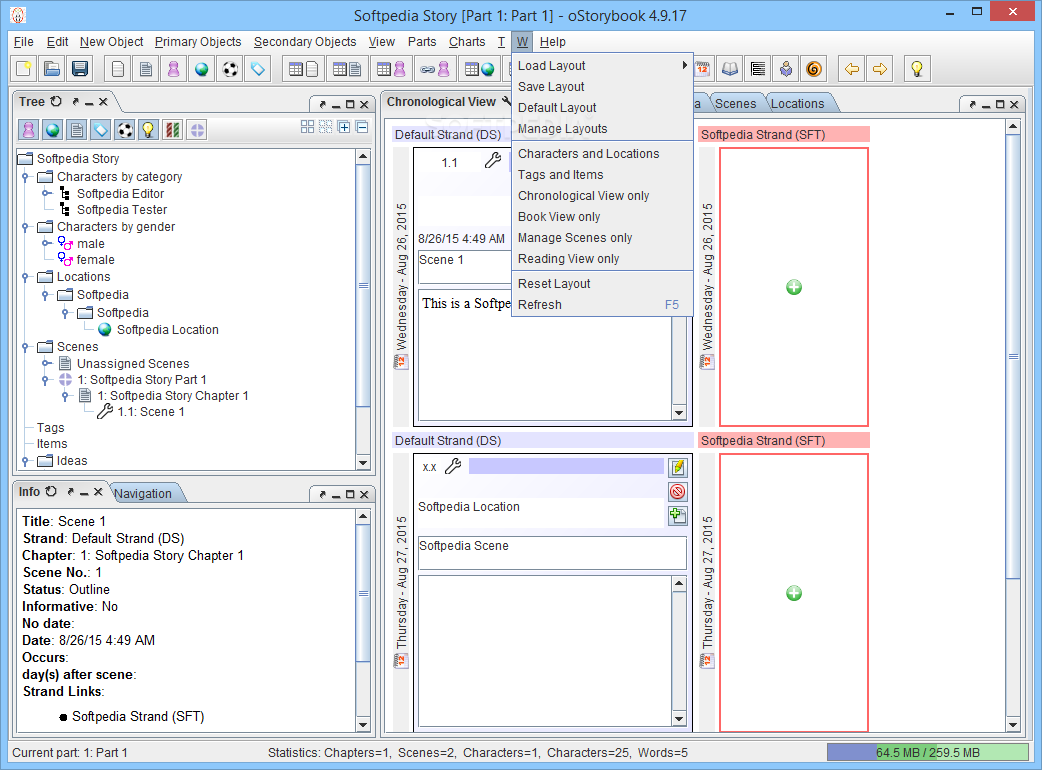Open the locations table icon in toolbar
This screenshot has width=1042, height=770.
(x=480, y=69)
